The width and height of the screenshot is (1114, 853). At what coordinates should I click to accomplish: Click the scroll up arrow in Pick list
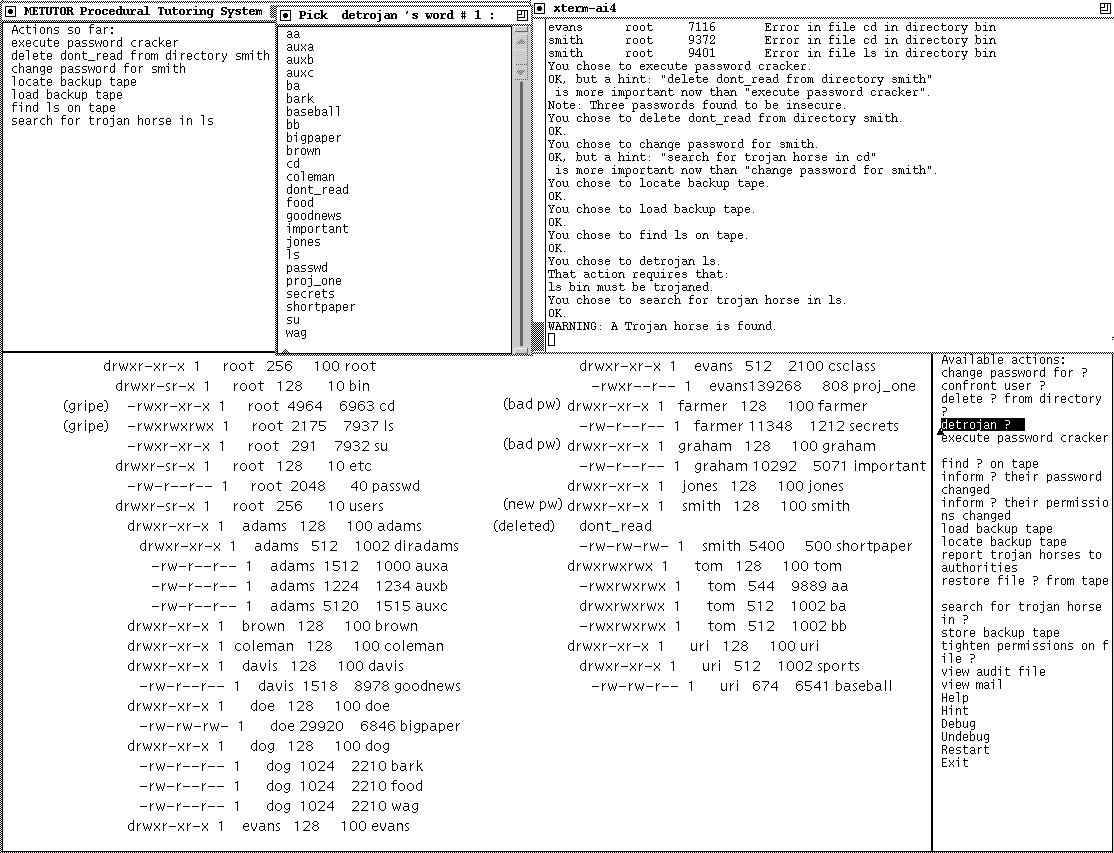(521, 42)
